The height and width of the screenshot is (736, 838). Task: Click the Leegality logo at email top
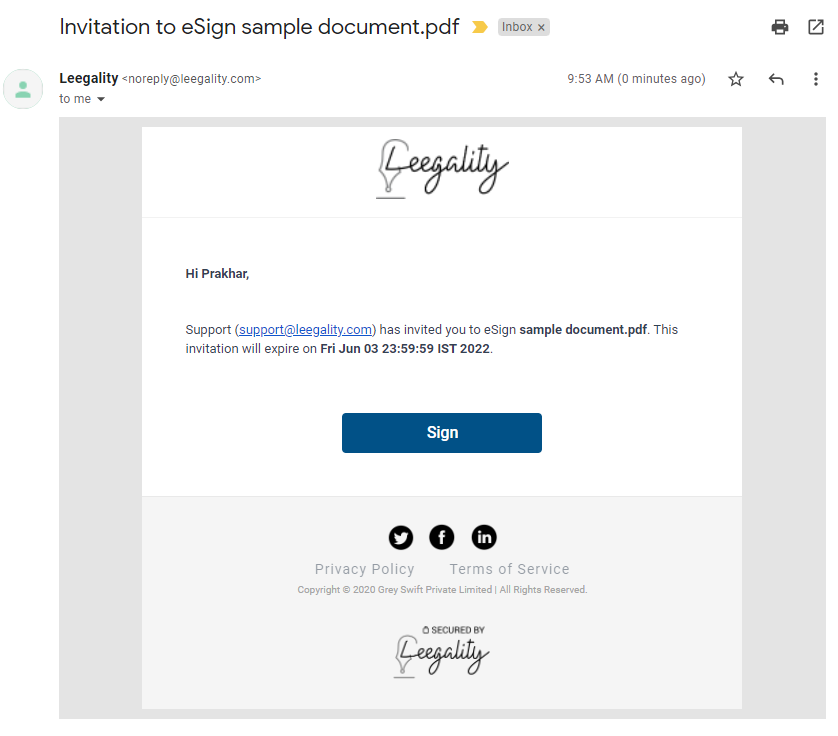pos(442,168)
